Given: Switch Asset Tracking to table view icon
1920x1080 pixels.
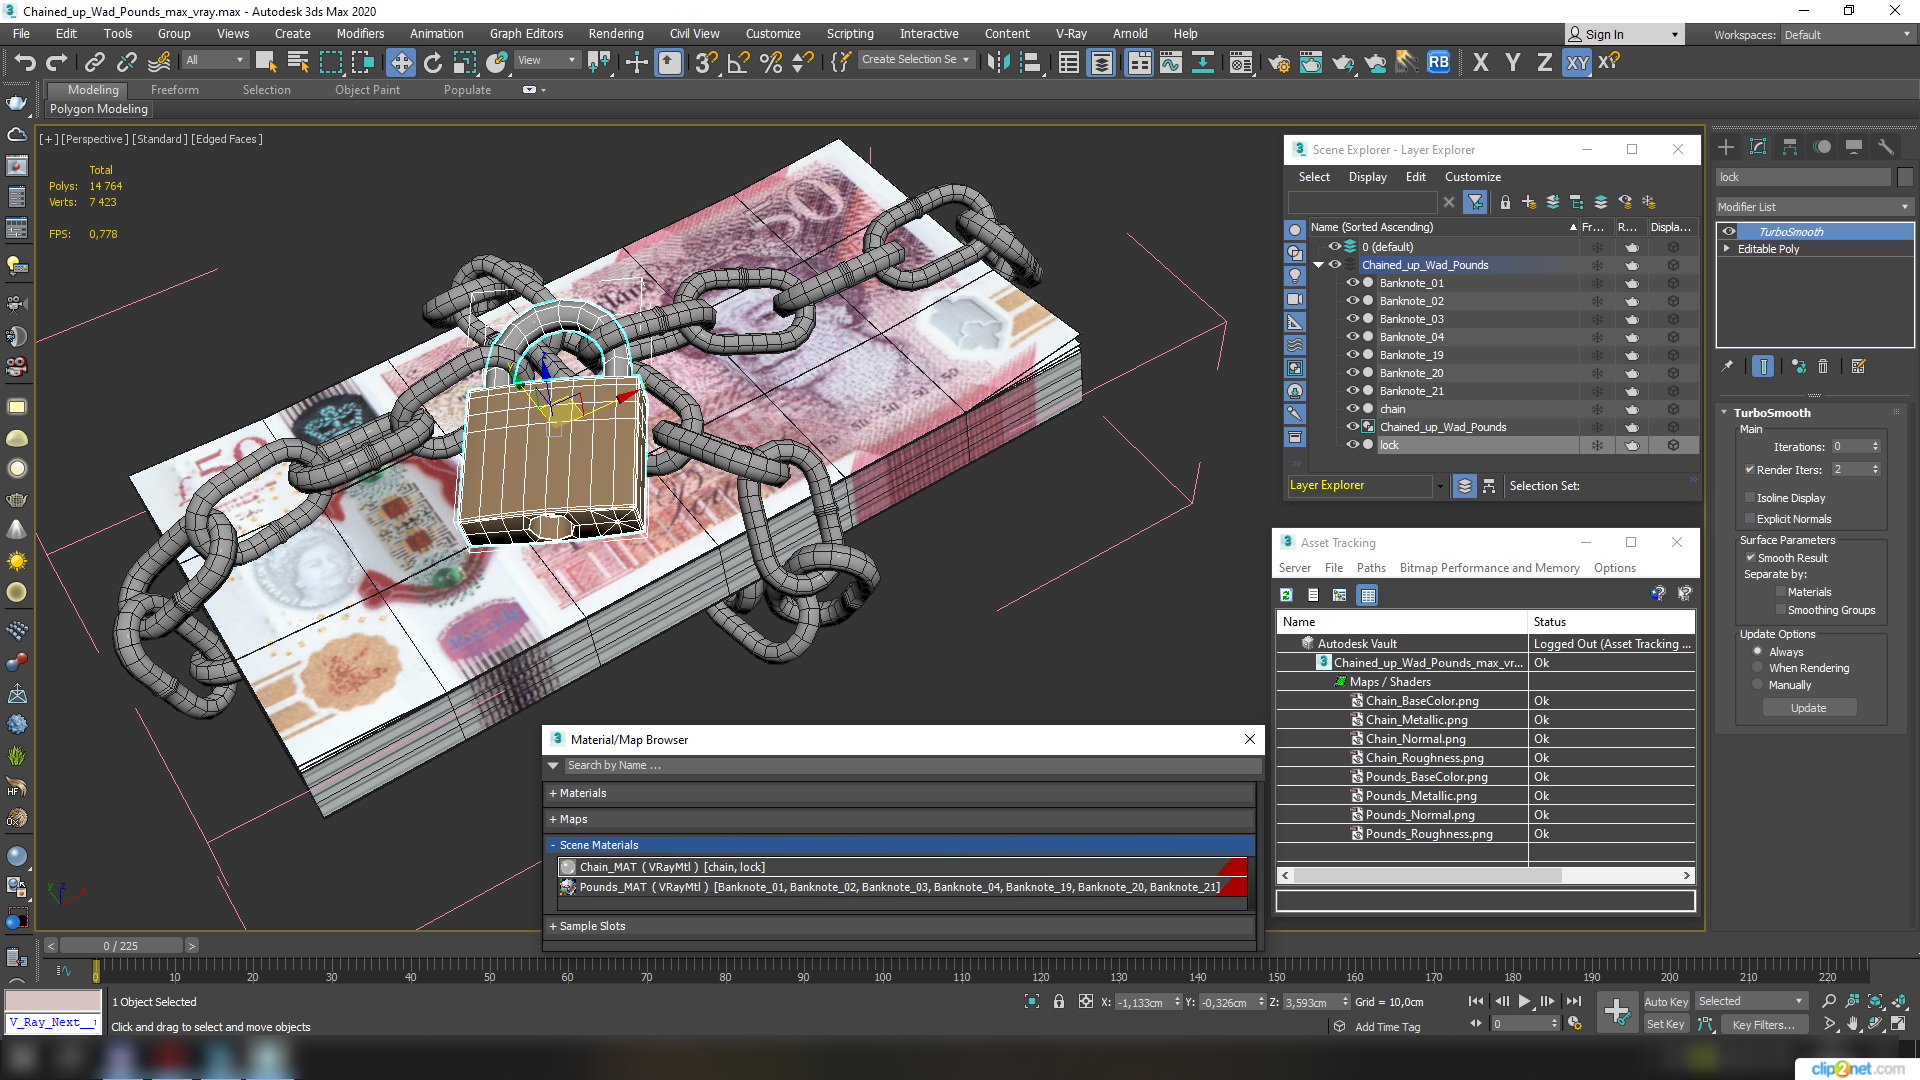Looking at the screenshot, I should point(1367,595).
